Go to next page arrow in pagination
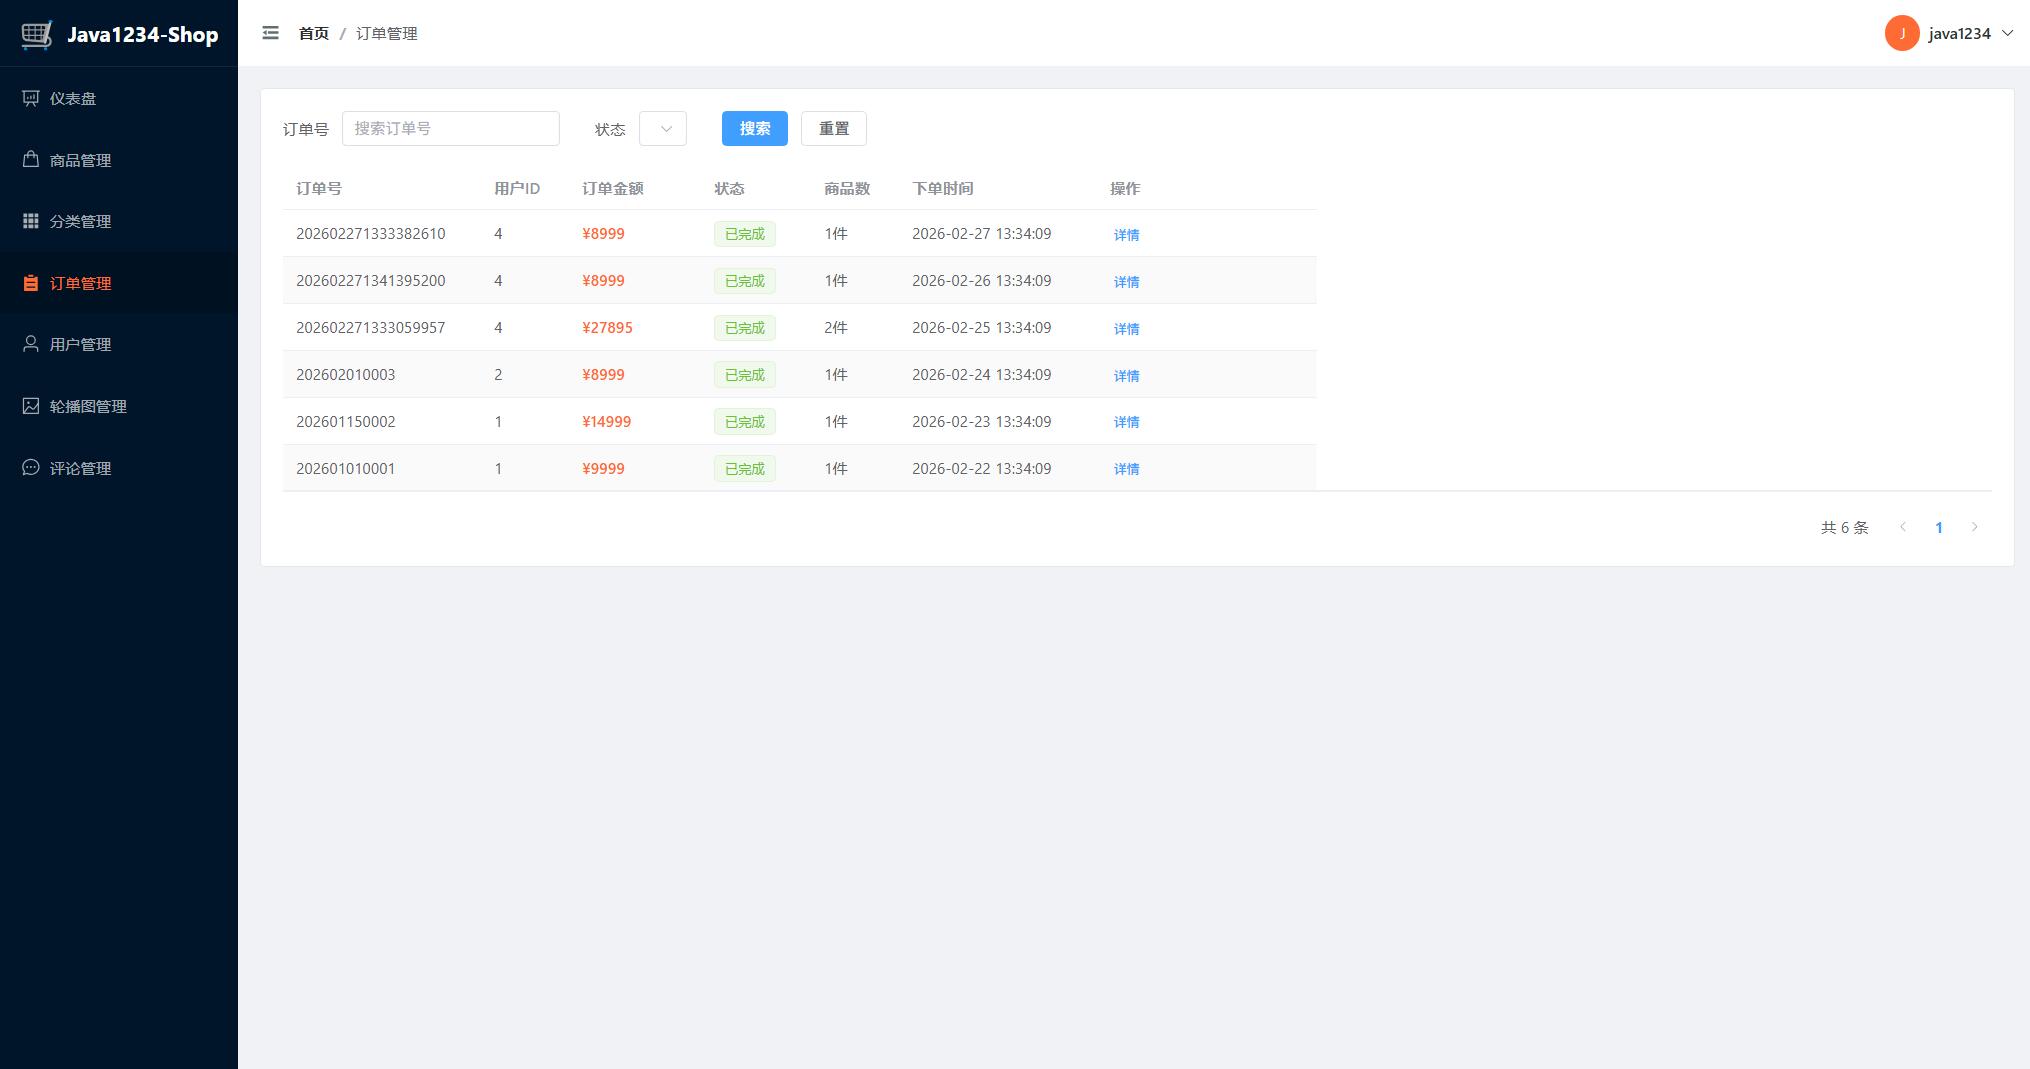 pos(1974,527)
